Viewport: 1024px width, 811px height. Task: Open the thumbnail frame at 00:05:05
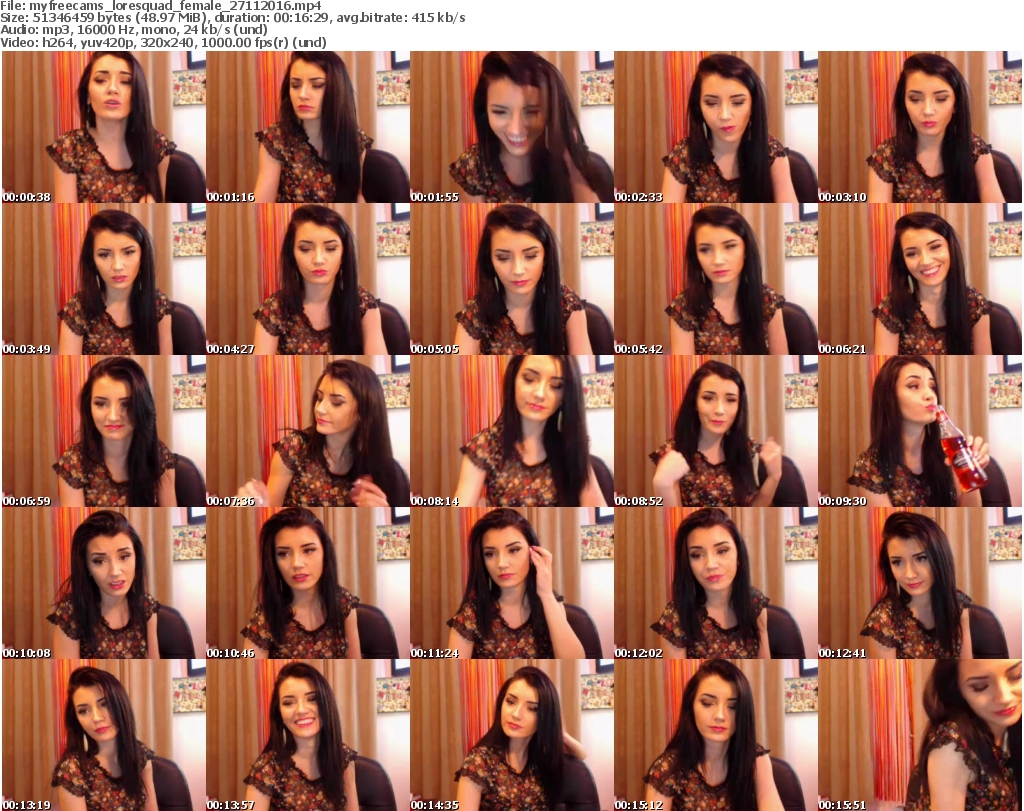tap(512, 279)
